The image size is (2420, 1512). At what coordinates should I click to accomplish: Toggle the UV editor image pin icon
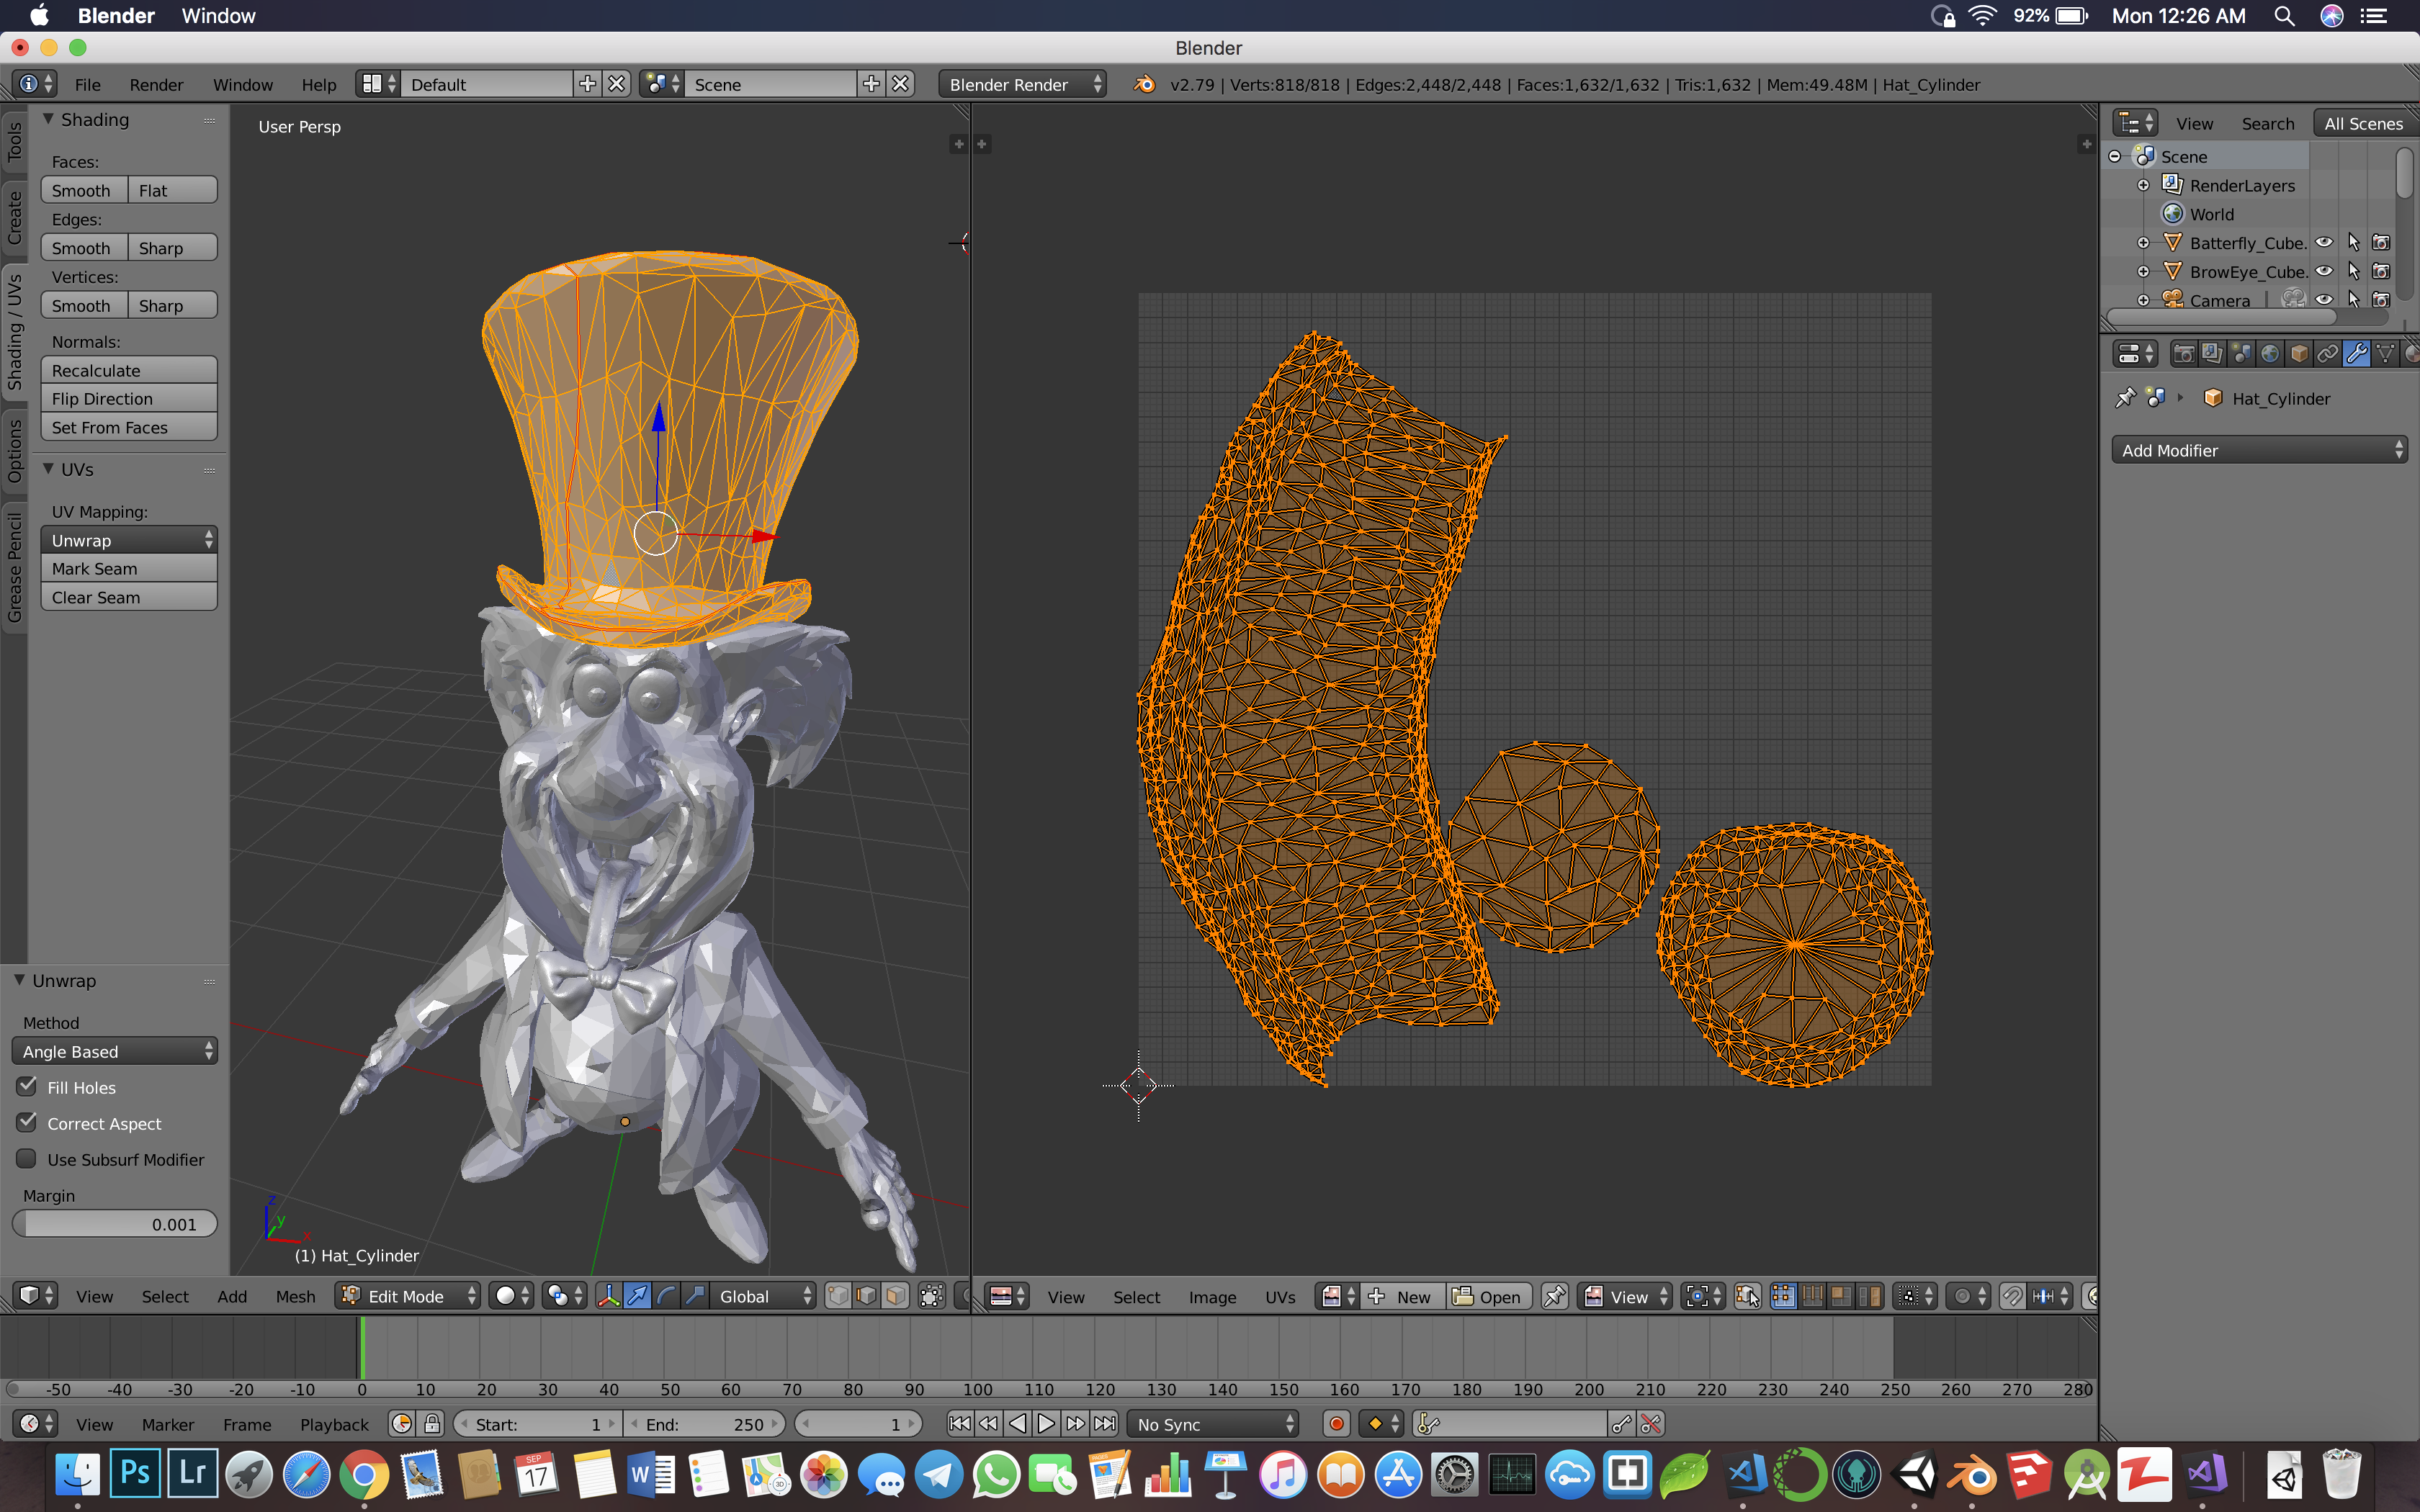pyautogui.click(x=1554, y=1297)
